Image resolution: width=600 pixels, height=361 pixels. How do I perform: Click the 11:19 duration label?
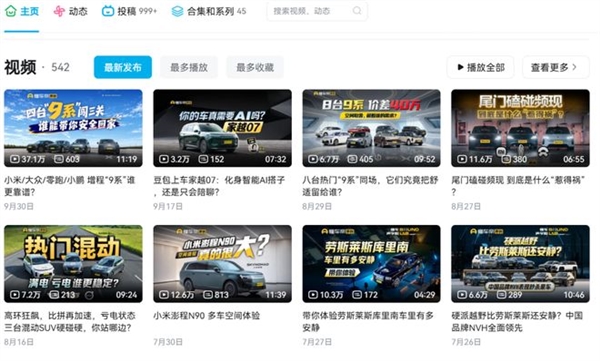pyautogui.click(x=127, y=159)
